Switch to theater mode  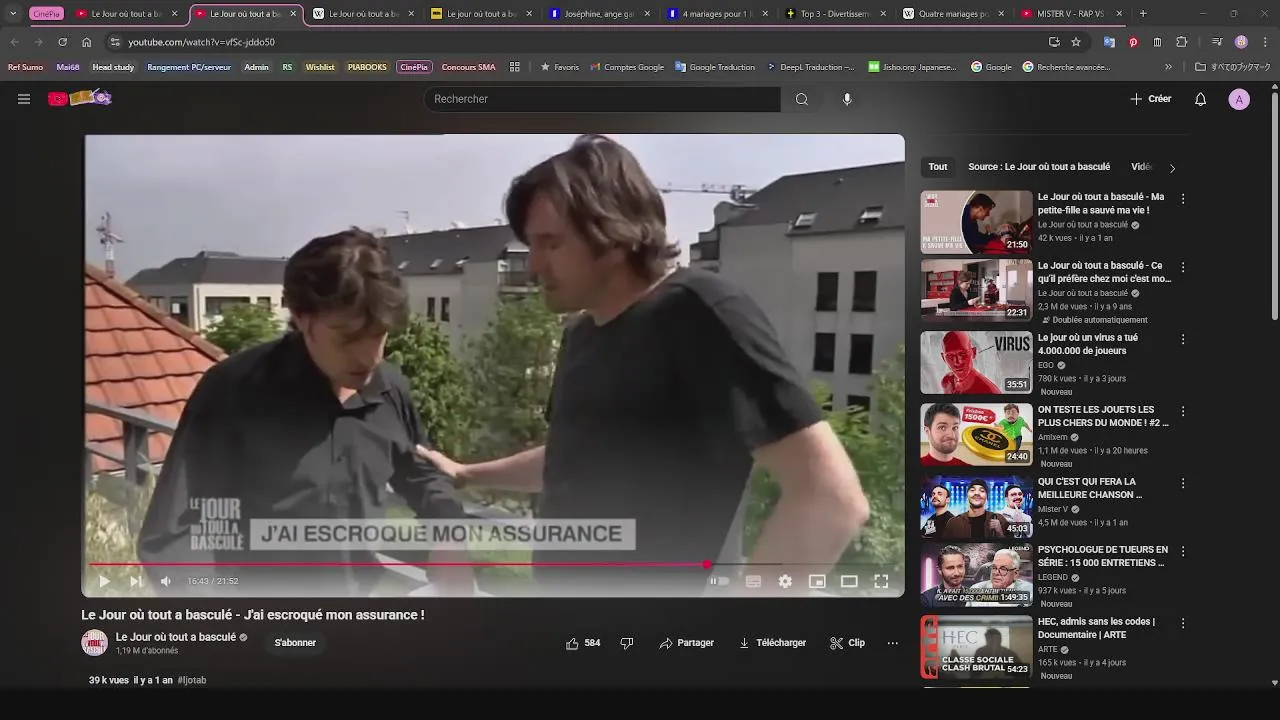click(849, 581)
